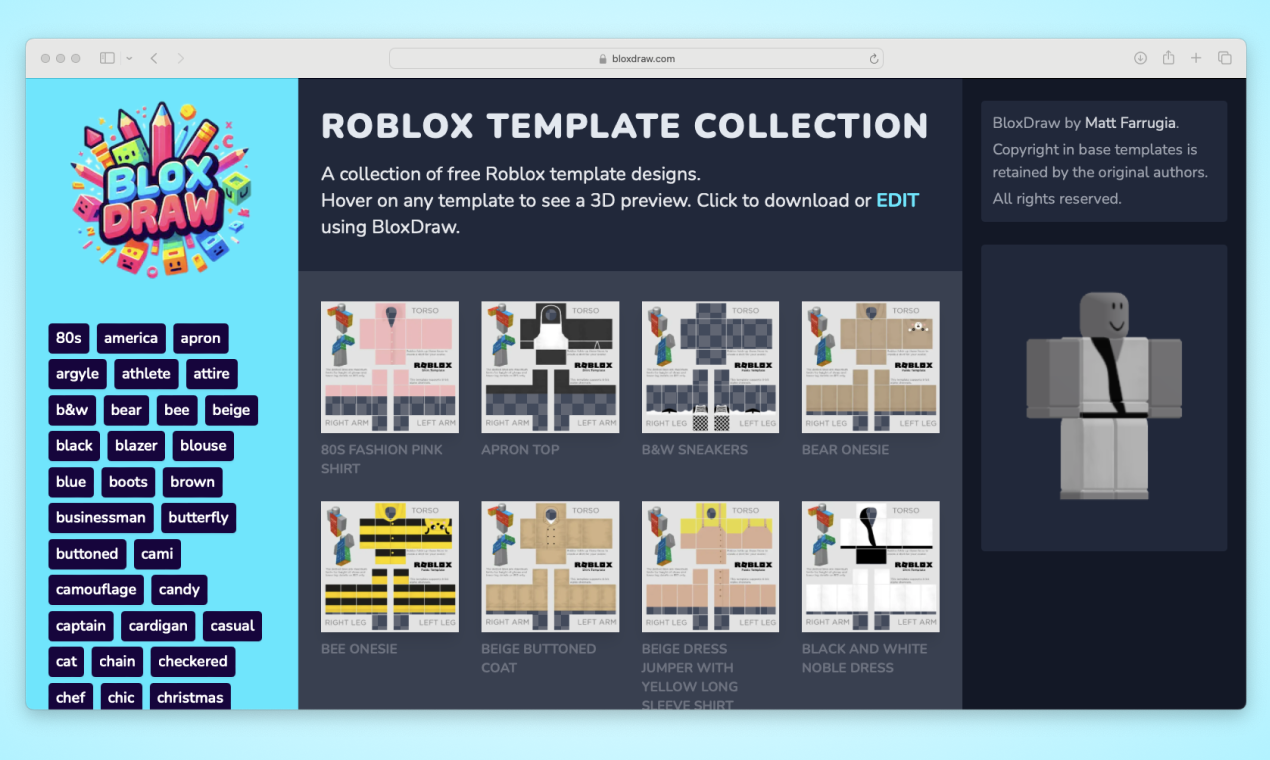Screen dimensions: 1270x760
Task: Show the tab overview icon
Action: (x=1224, y=58)
